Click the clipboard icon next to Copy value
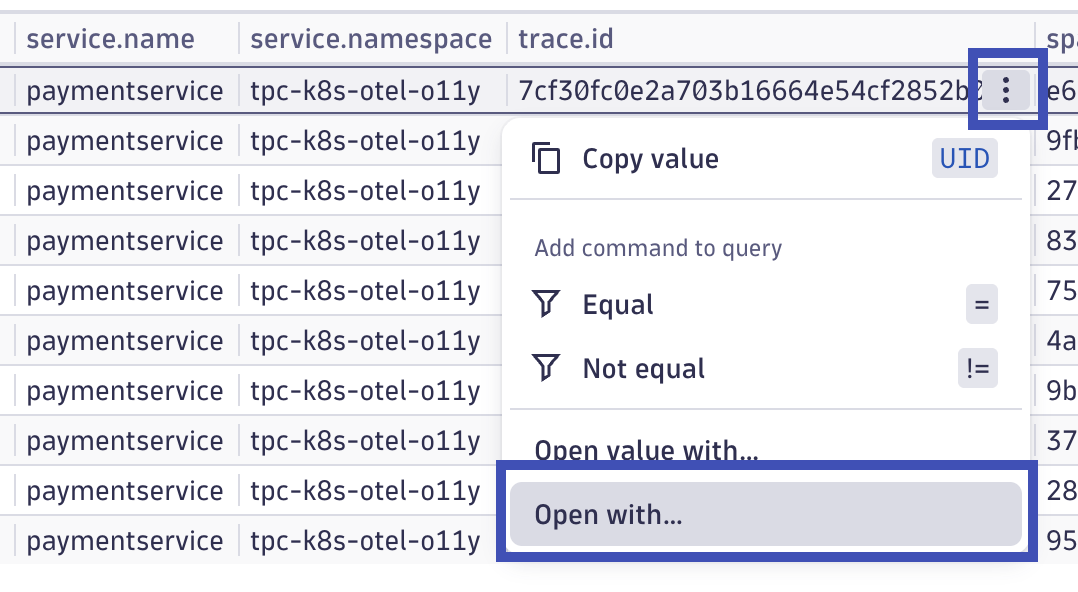 pyautogui.click(x=547, y=158)
